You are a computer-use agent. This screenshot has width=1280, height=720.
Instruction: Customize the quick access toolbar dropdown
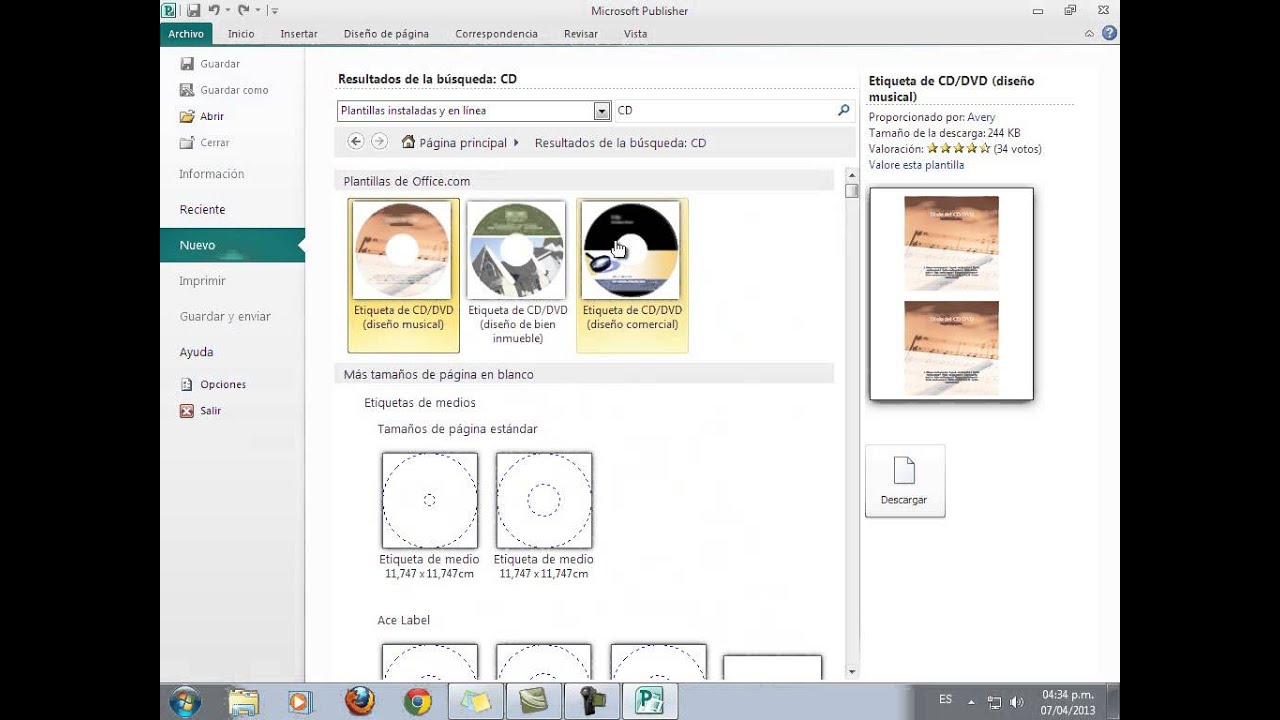275,10
